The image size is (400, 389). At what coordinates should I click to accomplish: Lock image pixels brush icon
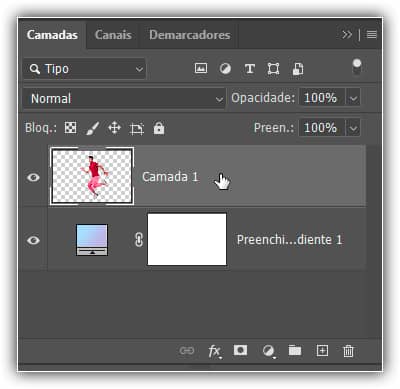(93, 128)
